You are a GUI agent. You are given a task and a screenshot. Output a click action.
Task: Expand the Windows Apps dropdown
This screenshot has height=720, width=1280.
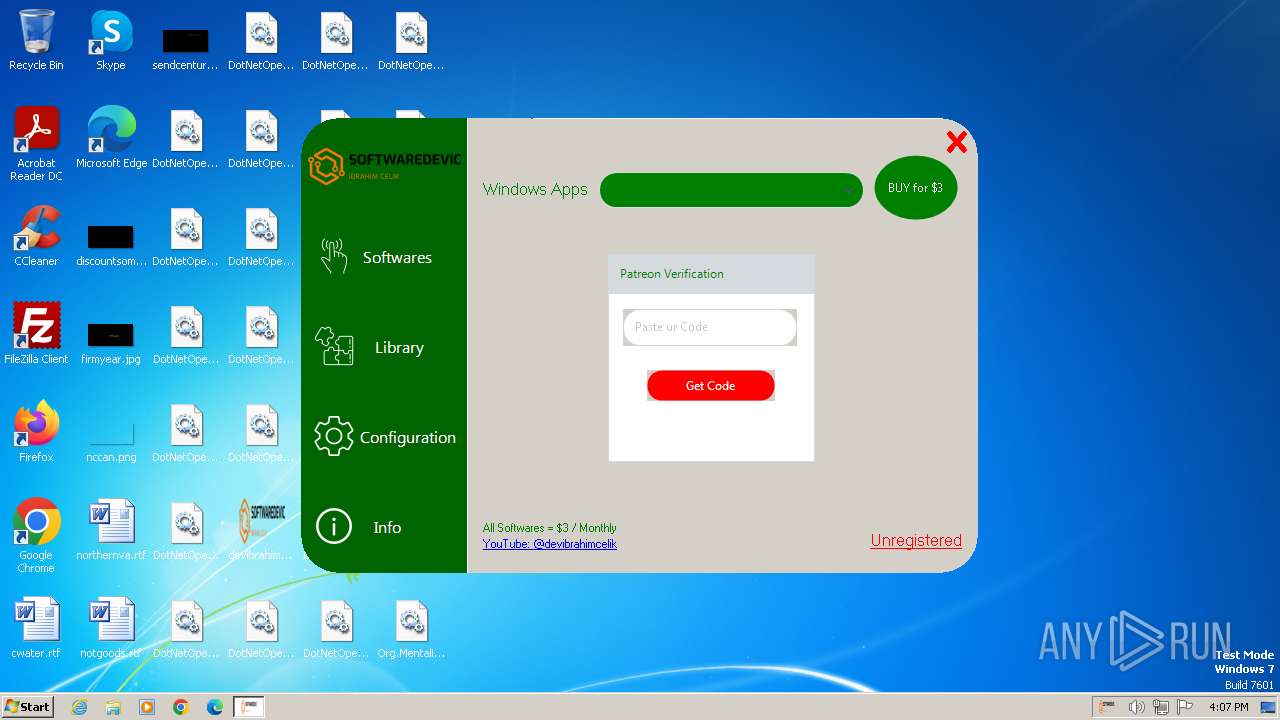pyautogui.click(x=731, y=190)
